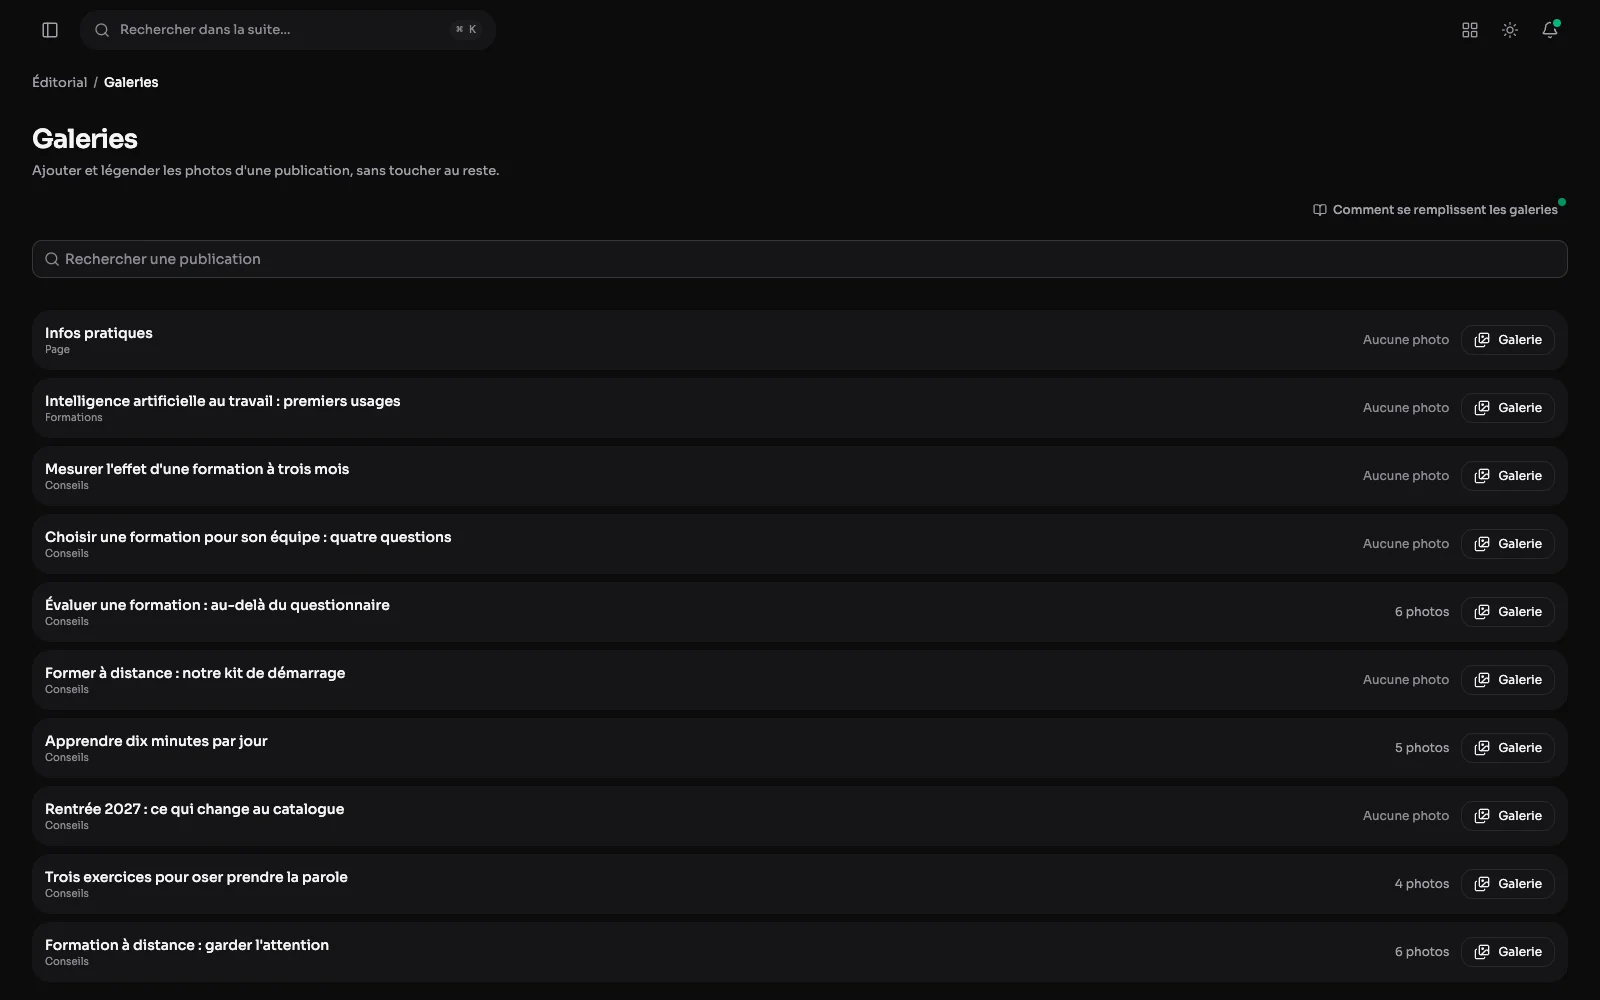This screenshot has height=1000, width=1600.
Task: Select title Intelligence artificielle au travail : premiers usages
Action: pos(222,401)
